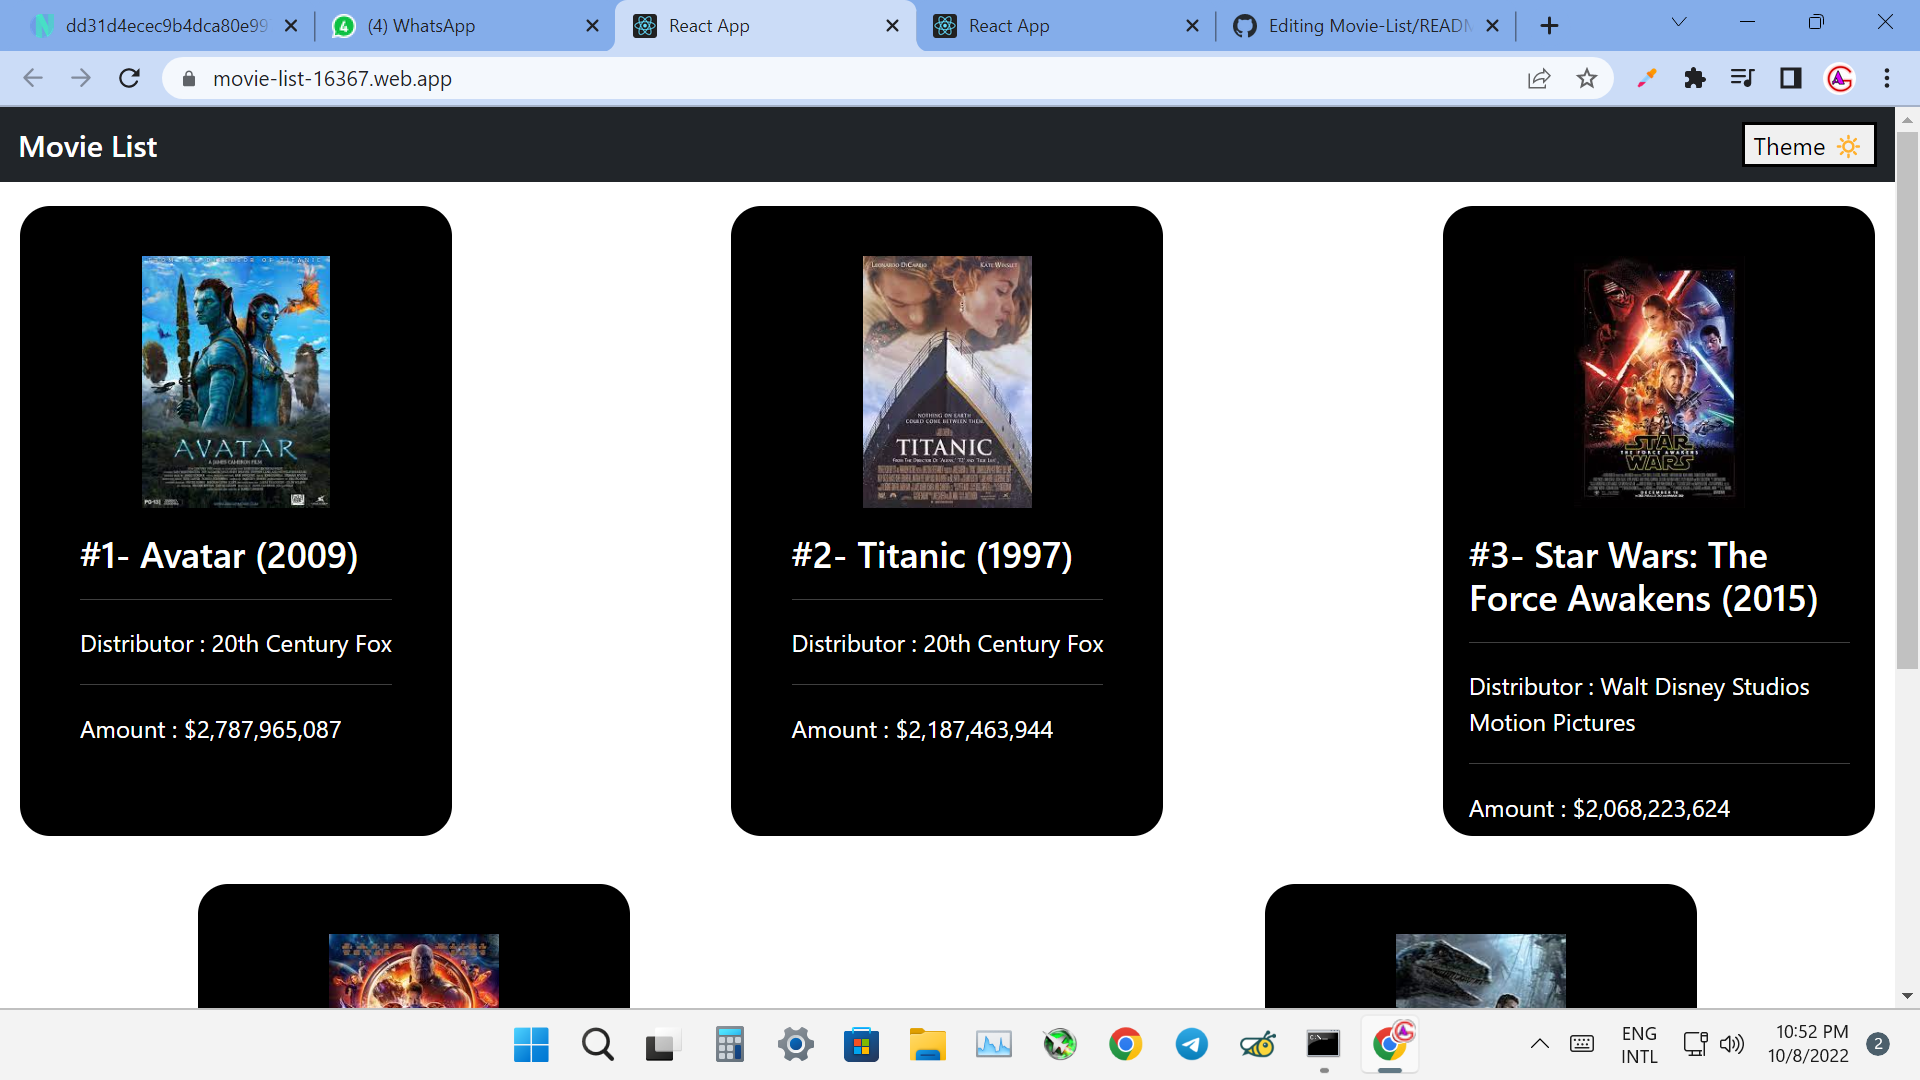Toggle the Theme button with sun icon

click(x=1807, y=146)
